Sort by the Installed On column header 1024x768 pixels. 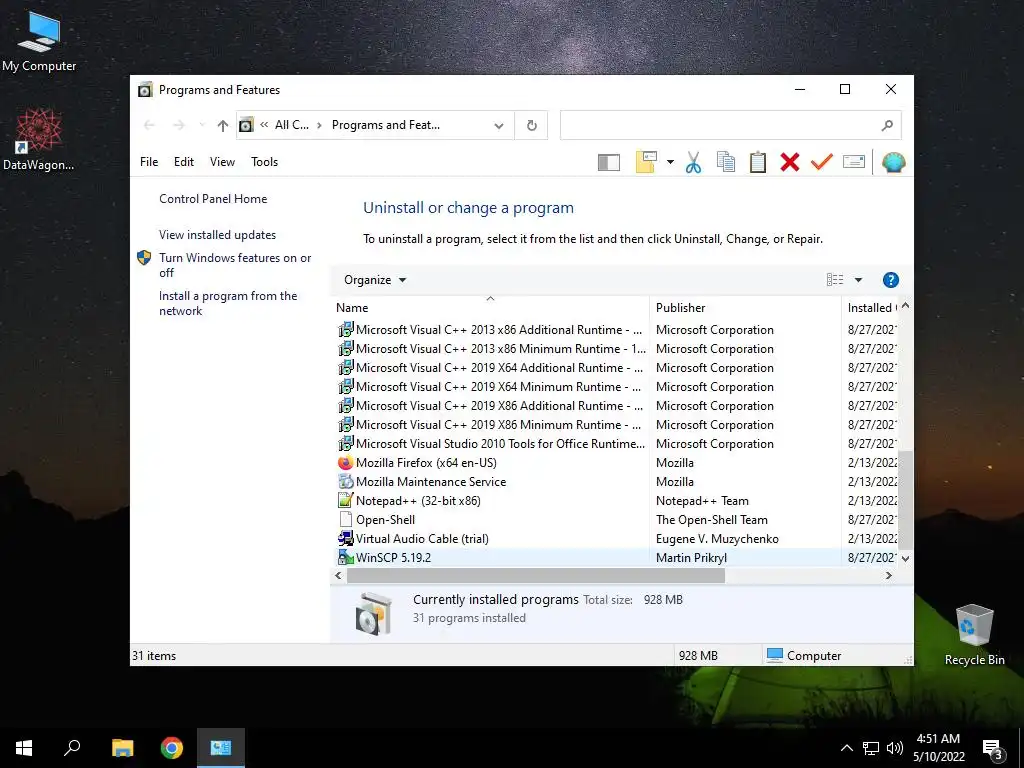pyautogui.click(x=869, y=308)
